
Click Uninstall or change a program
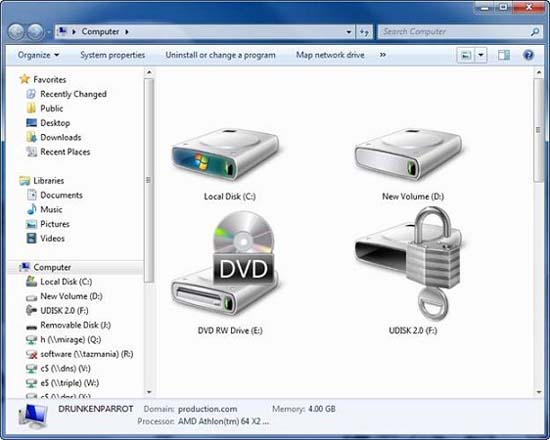(220, 55)
